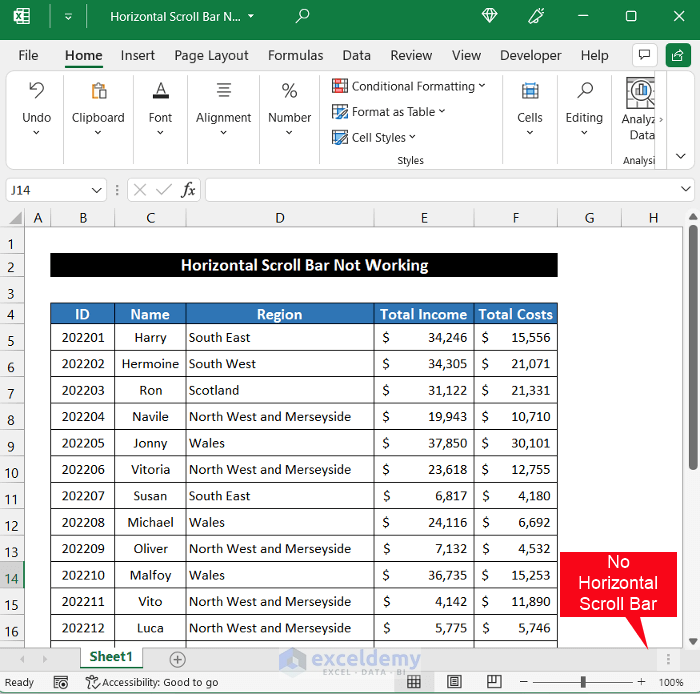Open Accessibility checker in status bar
This screenshot has width=700, height=694.
tap(152, 682)
